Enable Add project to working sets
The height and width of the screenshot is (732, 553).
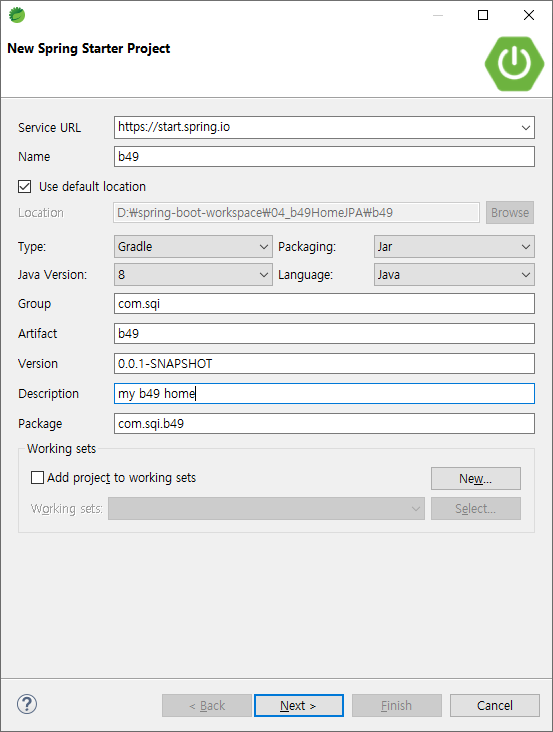pyautogui.click(x=37, y=478)
